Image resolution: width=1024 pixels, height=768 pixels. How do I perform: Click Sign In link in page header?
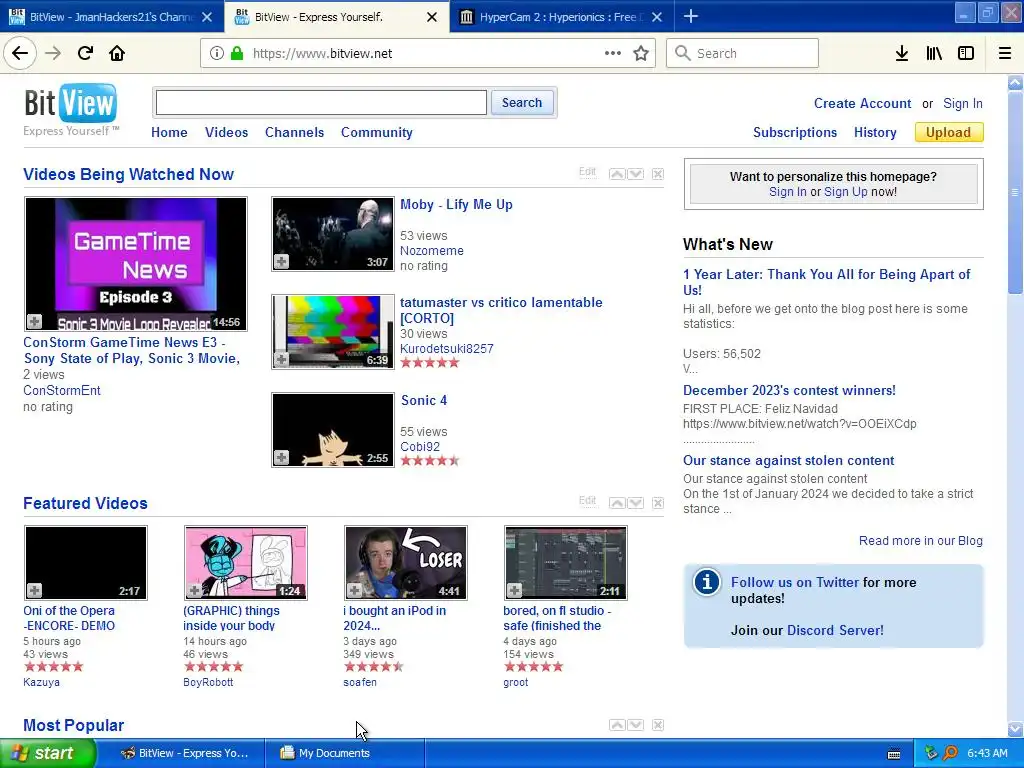(x=963, y=103)
